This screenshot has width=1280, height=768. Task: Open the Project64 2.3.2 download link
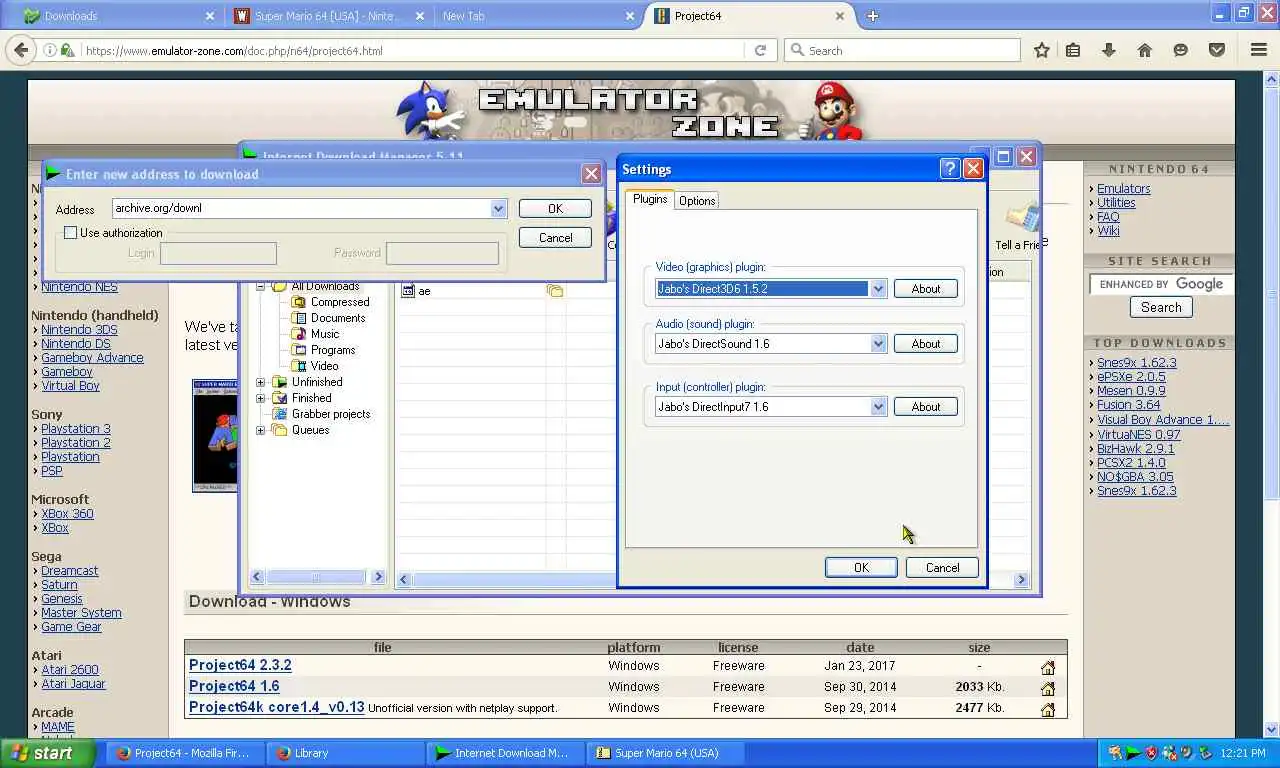tap(240, 665)
